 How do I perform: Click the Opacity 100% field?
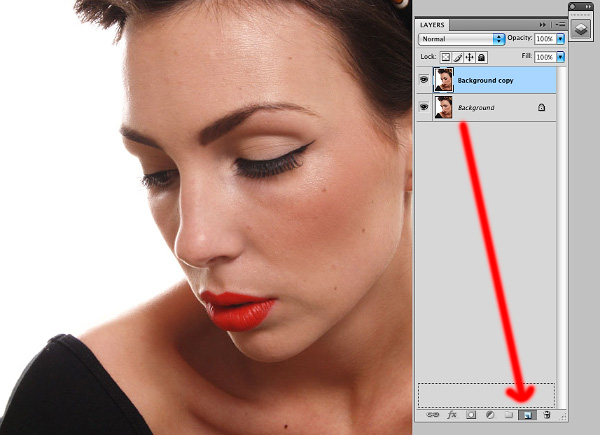(545, 39)
